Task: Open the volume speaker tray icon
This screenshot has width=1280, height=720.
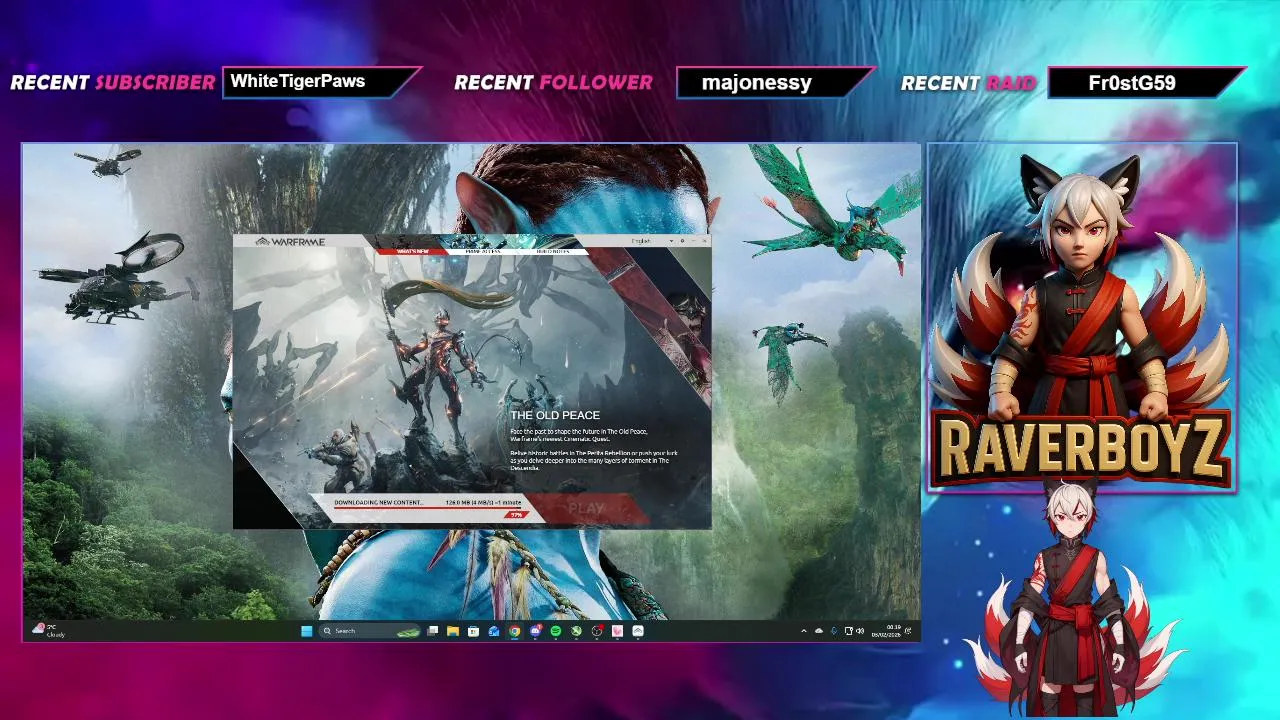Action: 860,631
